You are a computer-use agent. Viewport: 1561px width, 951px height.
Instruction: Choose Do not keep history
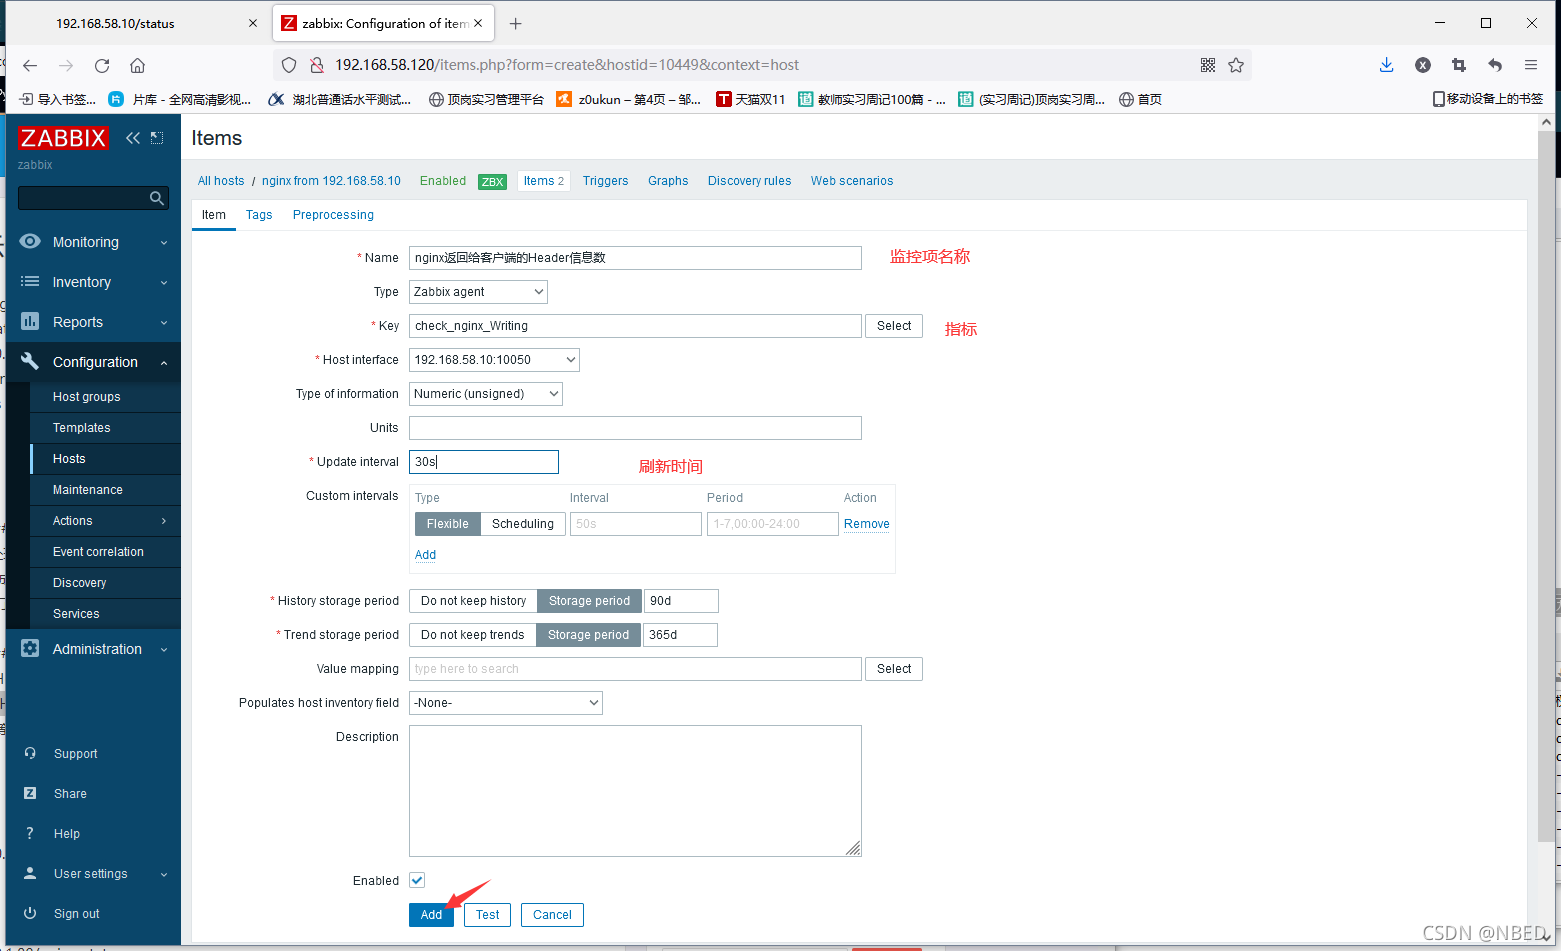pos(473,600)
